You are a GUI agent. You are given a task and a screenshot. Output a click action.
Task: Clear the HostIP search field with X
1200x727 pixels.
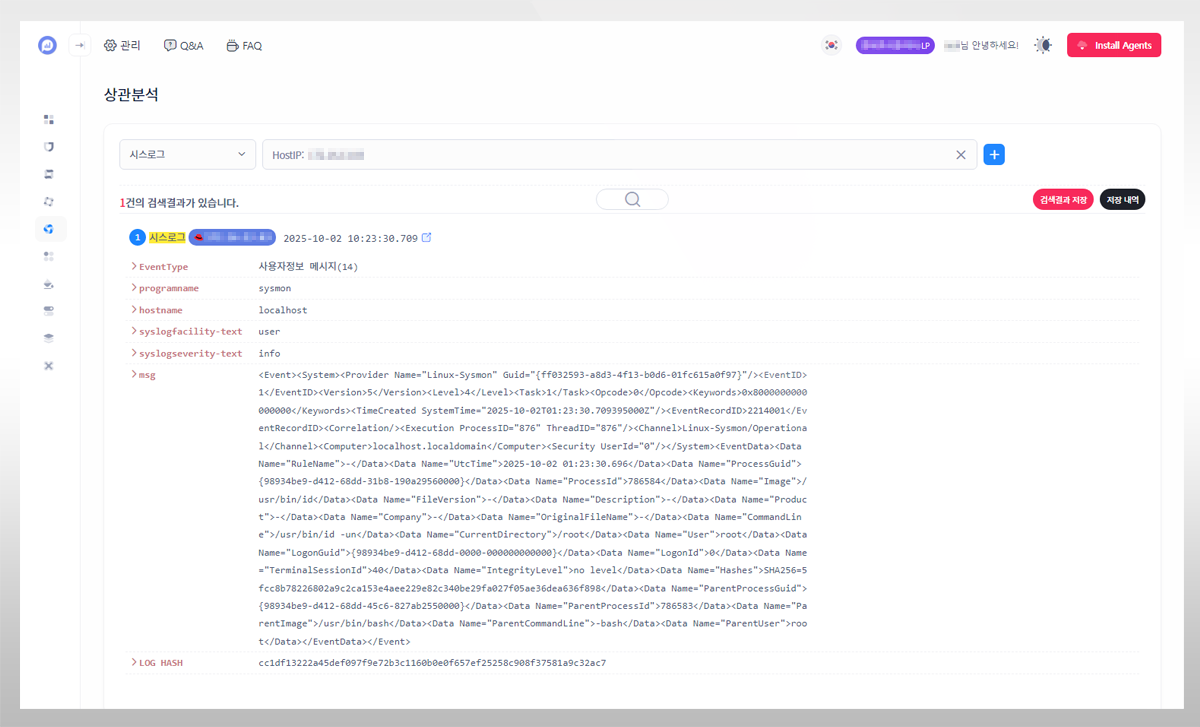point(961,155)
